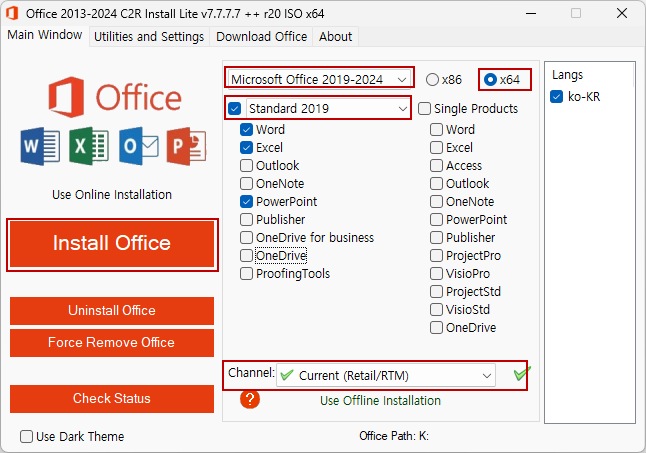646x453 pixels.
Task: Click the Outlook application icon
Action: [138, 146]
